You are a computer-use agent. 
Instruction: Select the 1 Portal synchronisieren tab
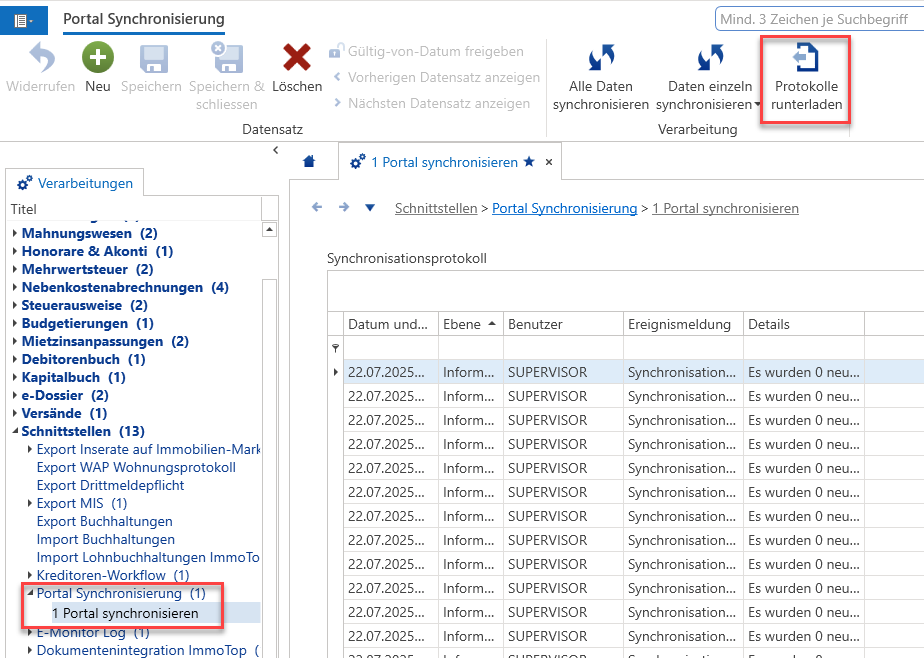pyautogui.click(x=444, y=162)
